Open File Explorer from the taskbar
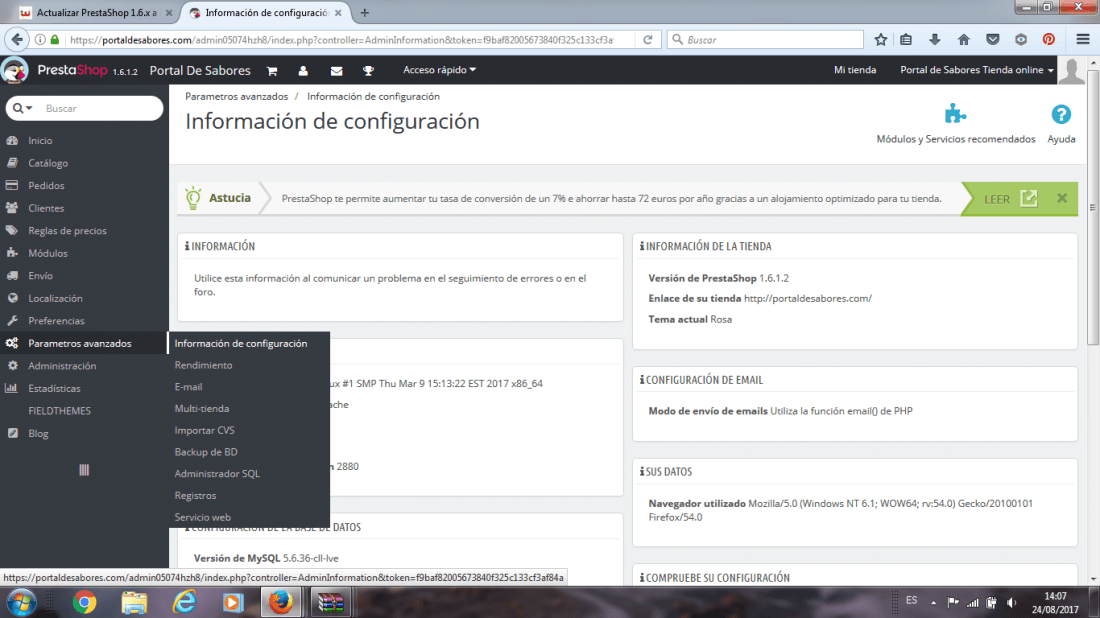The image size is (1100, 618). click(134, 603)
